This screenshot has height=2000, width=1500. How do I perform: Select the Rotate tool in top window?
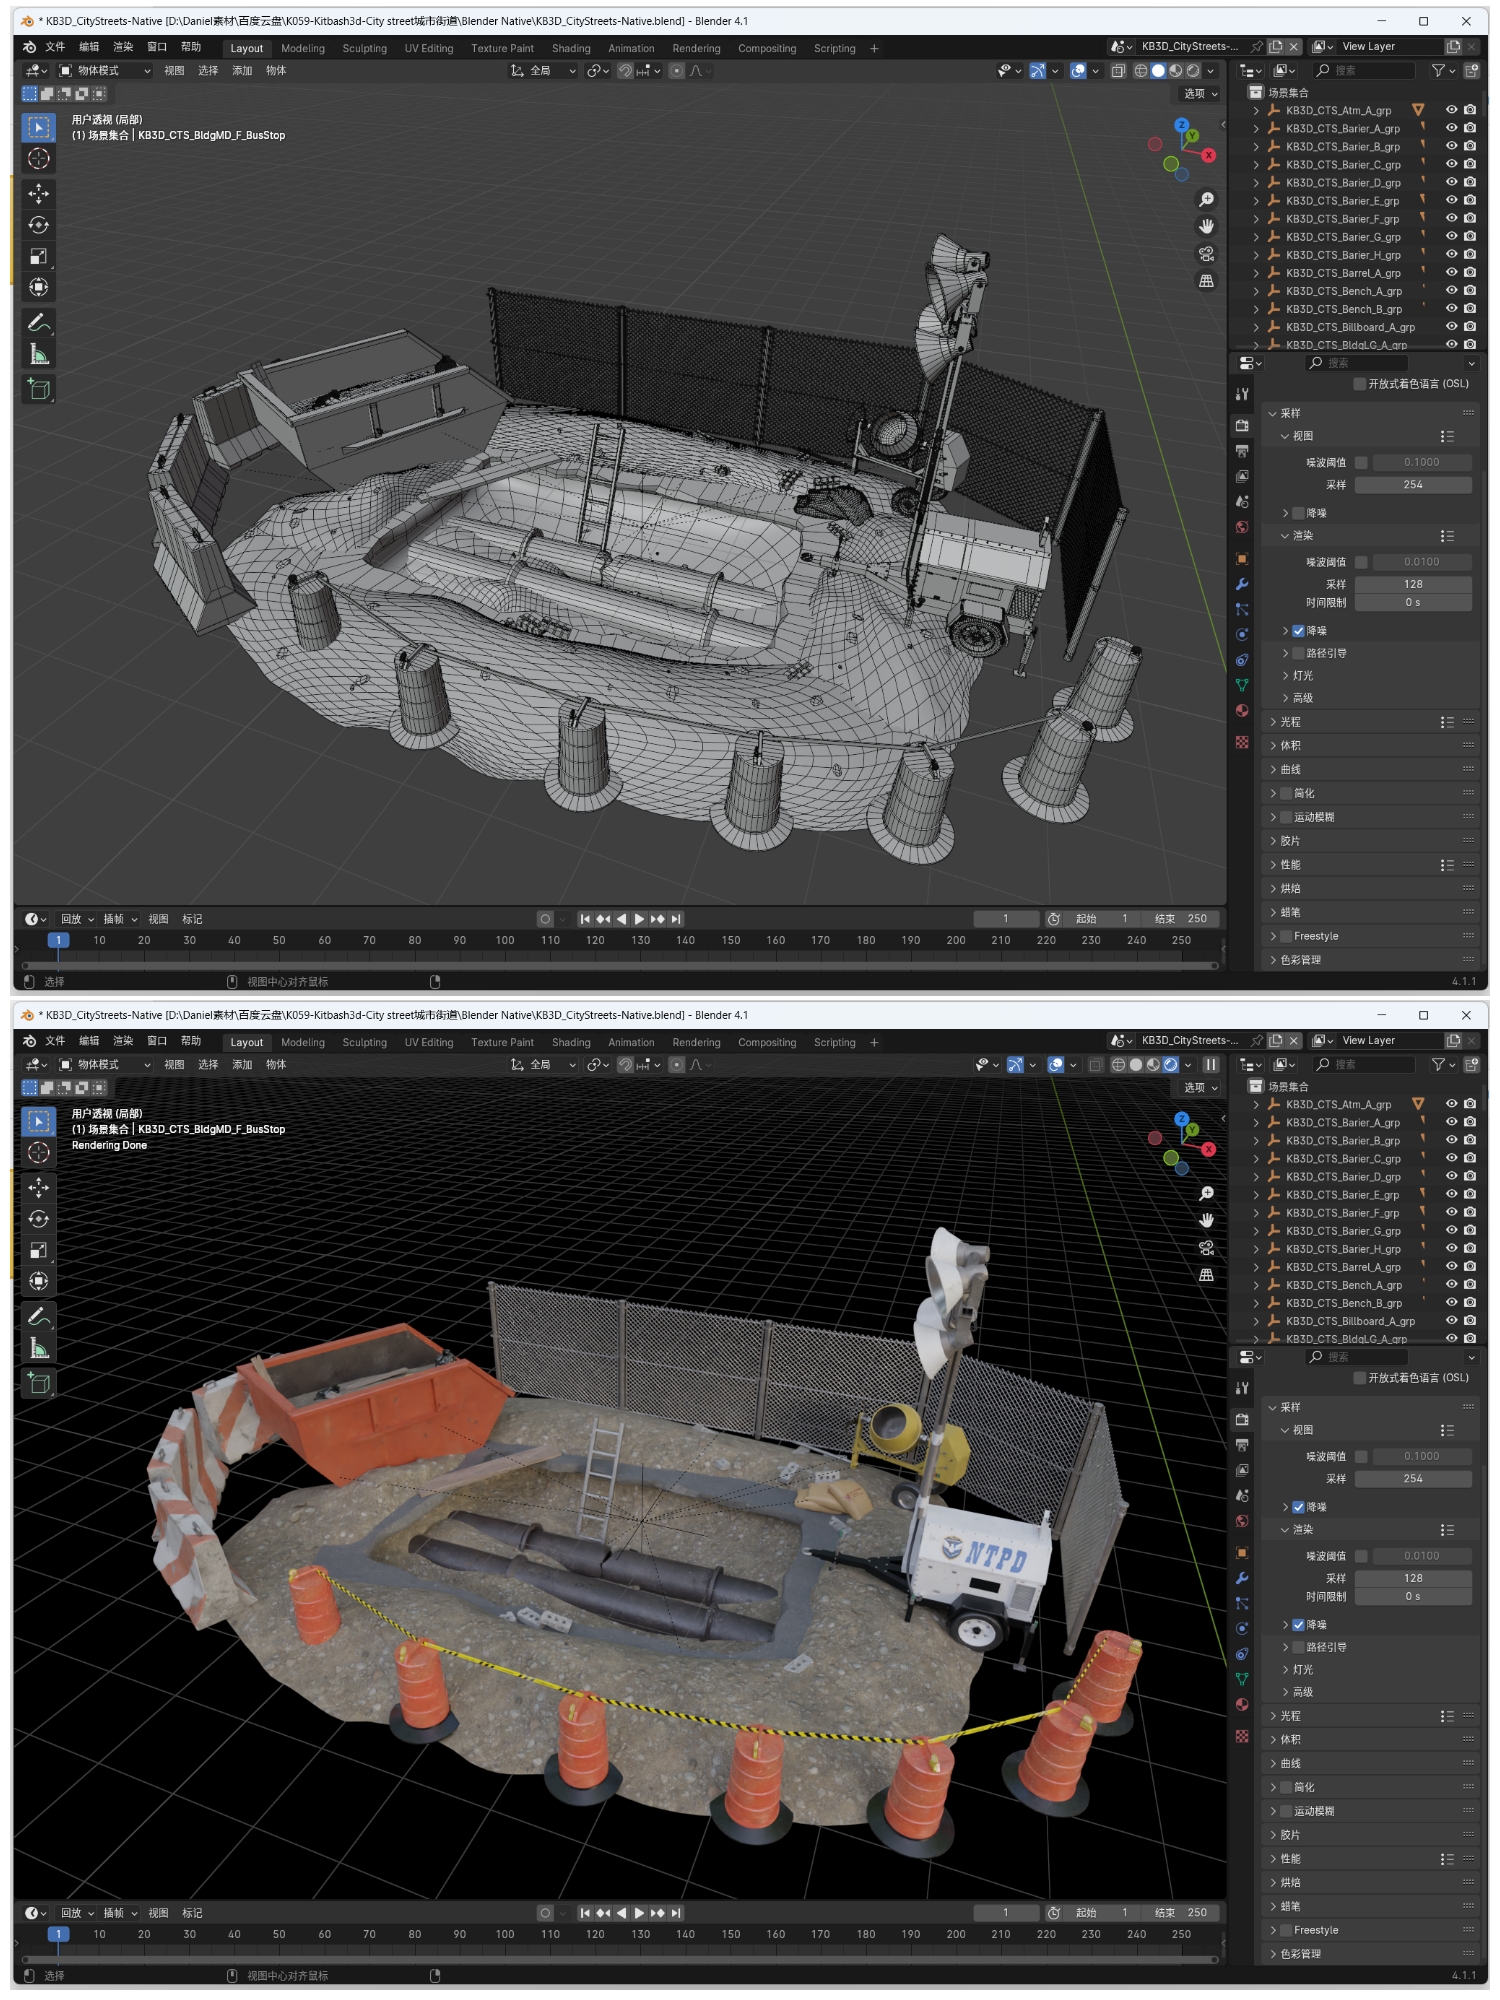click(38, 225)
